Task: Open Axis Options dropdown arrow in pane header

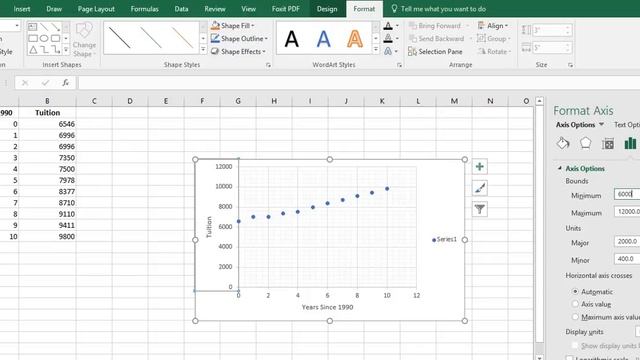Action: tap(601, 124)
